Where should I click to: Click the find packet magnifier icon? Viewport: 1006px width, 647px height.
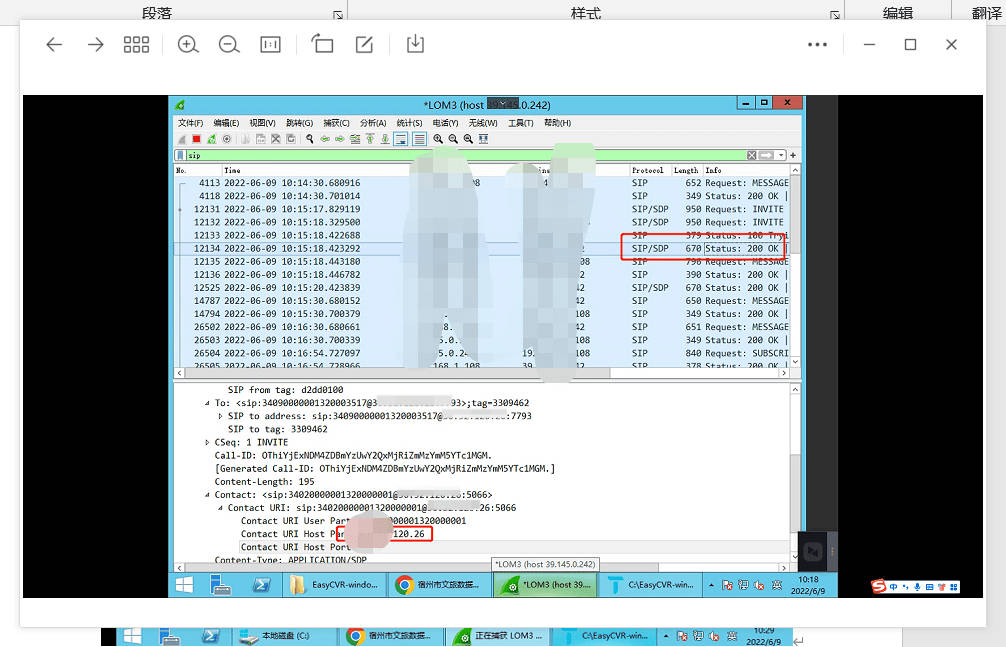click(310, 139)
